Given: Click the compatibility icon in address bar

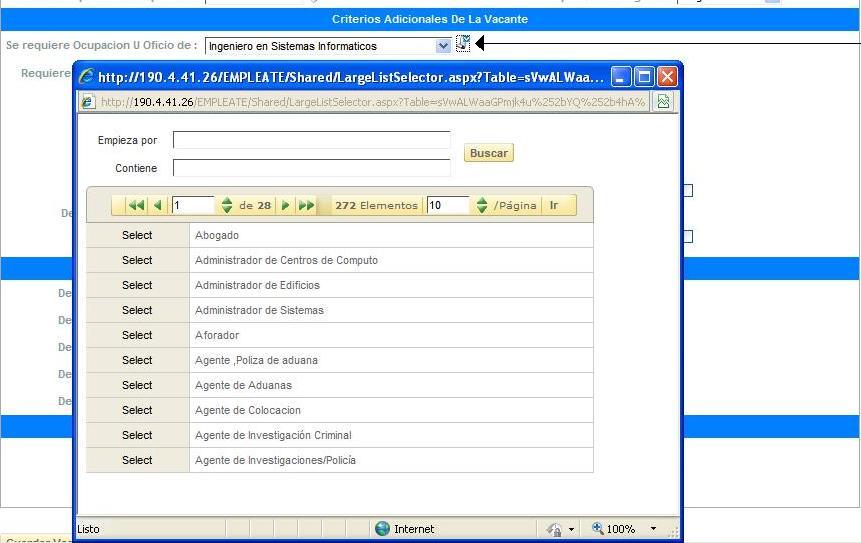Looking at the screenshot, I should click(662, 101).
